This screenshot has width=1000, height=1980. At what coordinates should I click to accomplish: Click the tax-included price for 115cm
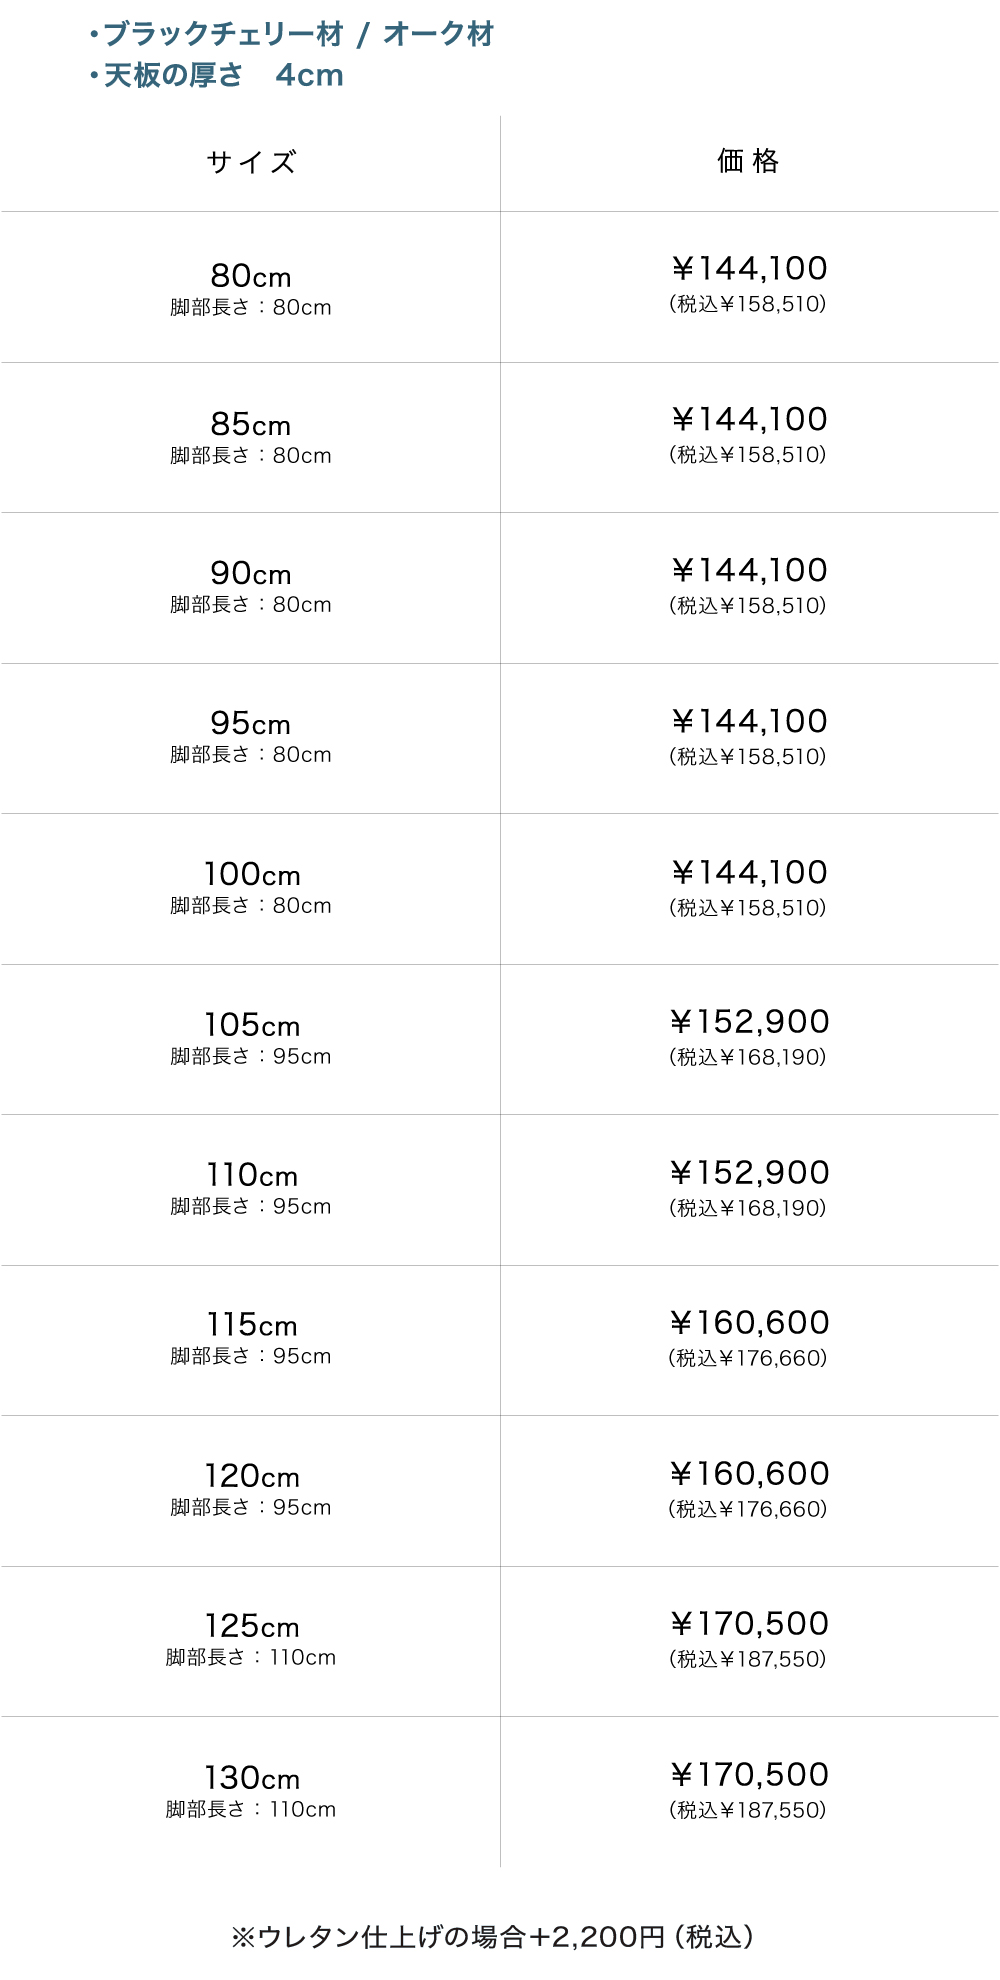click(x=748, y=1358)
